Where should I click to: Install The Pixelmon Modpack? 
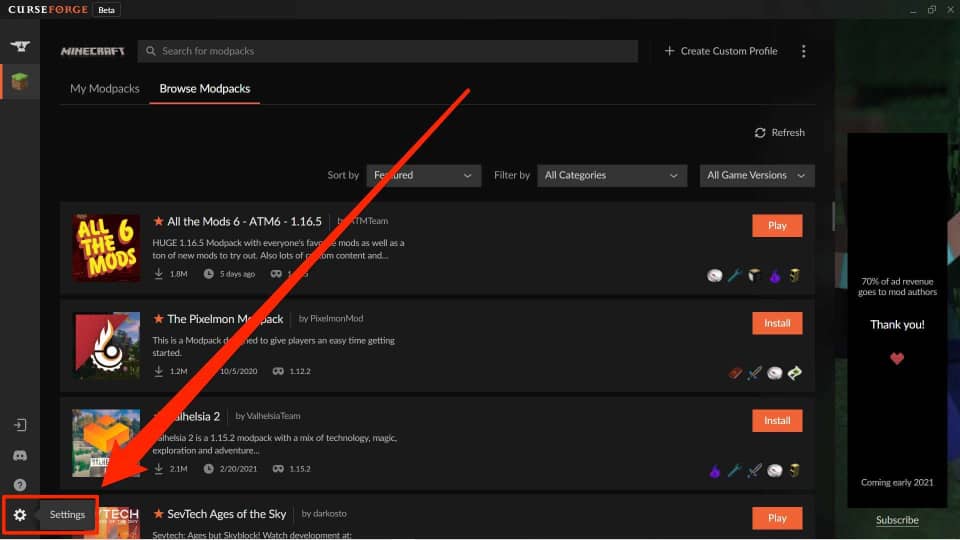point(777,323)
